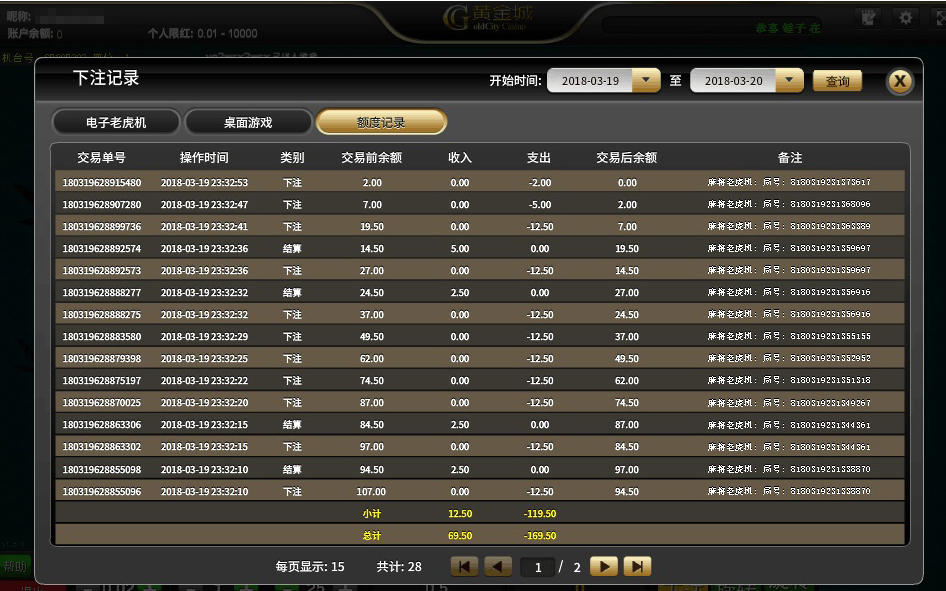The image size is (946, 591).
Task: Jump to the last page of records
Action: [x=638, y=566]
